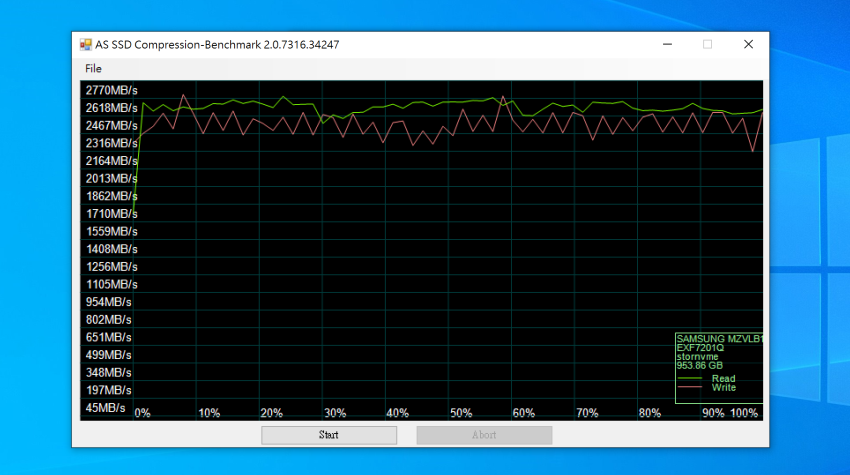Click the 1710MB/s axis label
This screenshot has width=850, height=475.
tap(112, 214)
